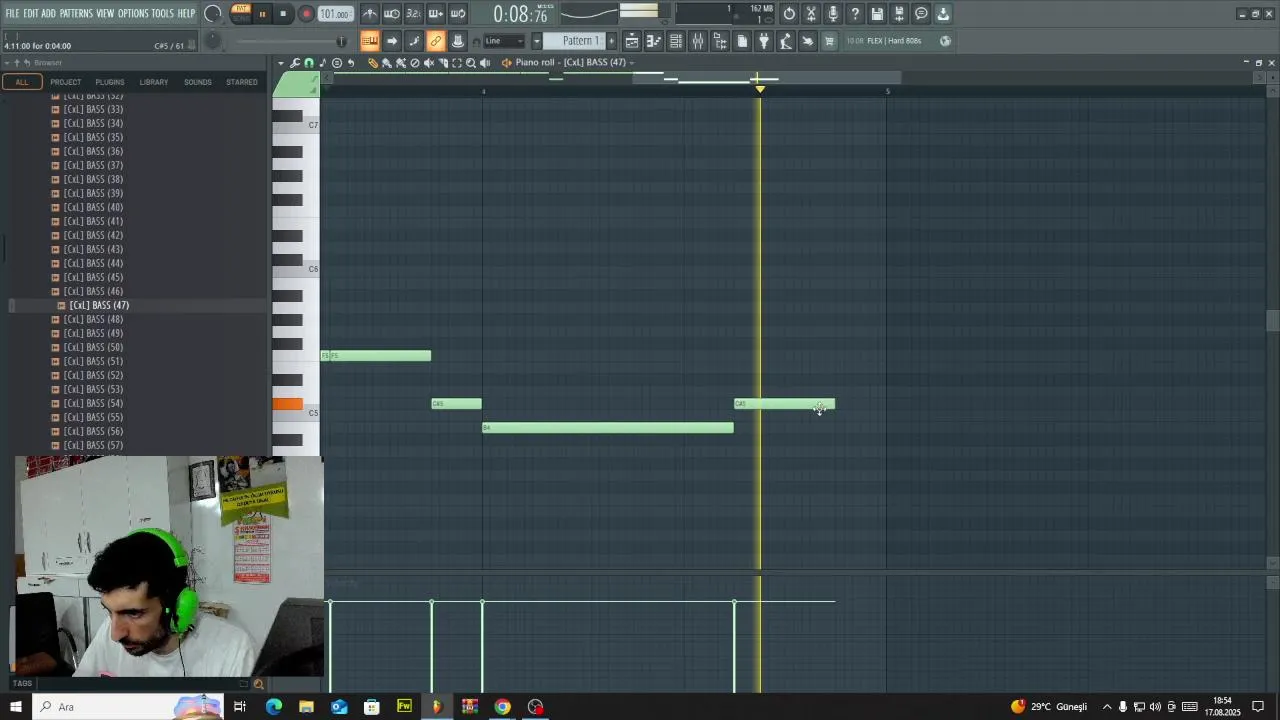Click the Pattern 1 name field

coord(574,41)
